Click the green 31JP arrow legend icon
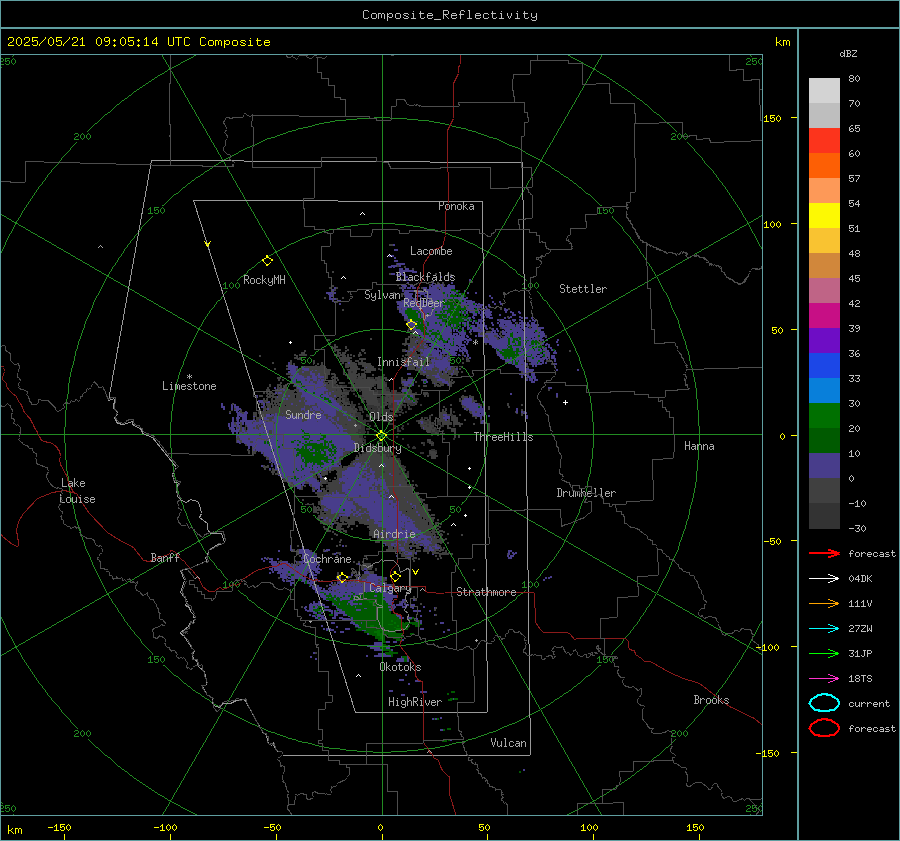 (824, 653)
